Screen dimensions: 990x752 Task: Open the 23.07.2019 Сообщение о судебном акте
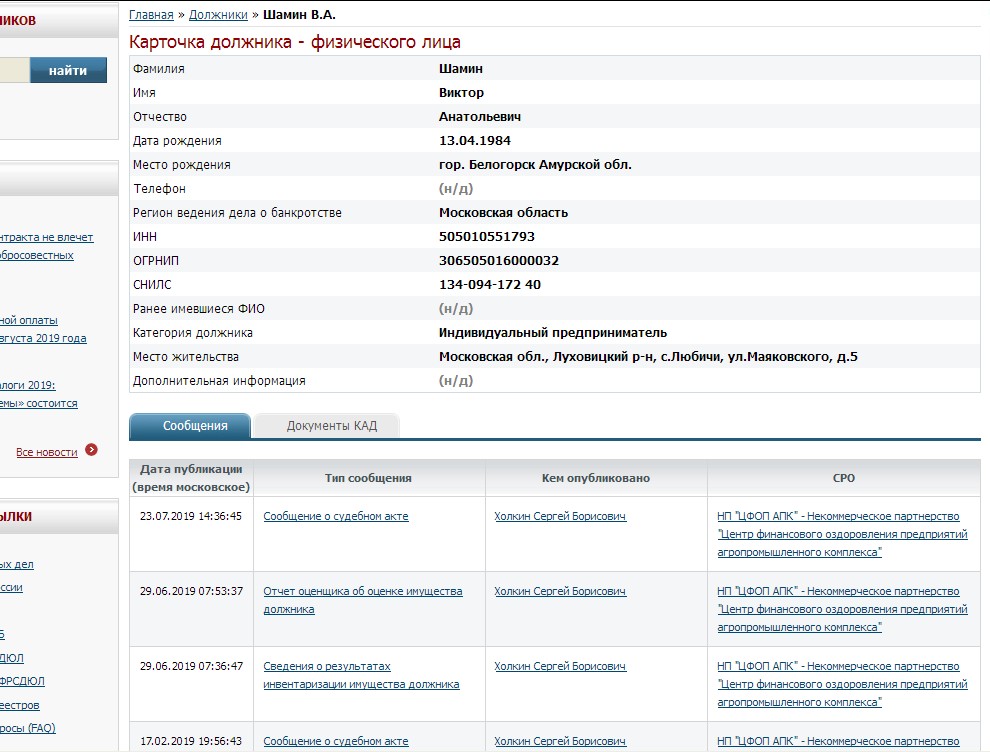coord(335,516)
